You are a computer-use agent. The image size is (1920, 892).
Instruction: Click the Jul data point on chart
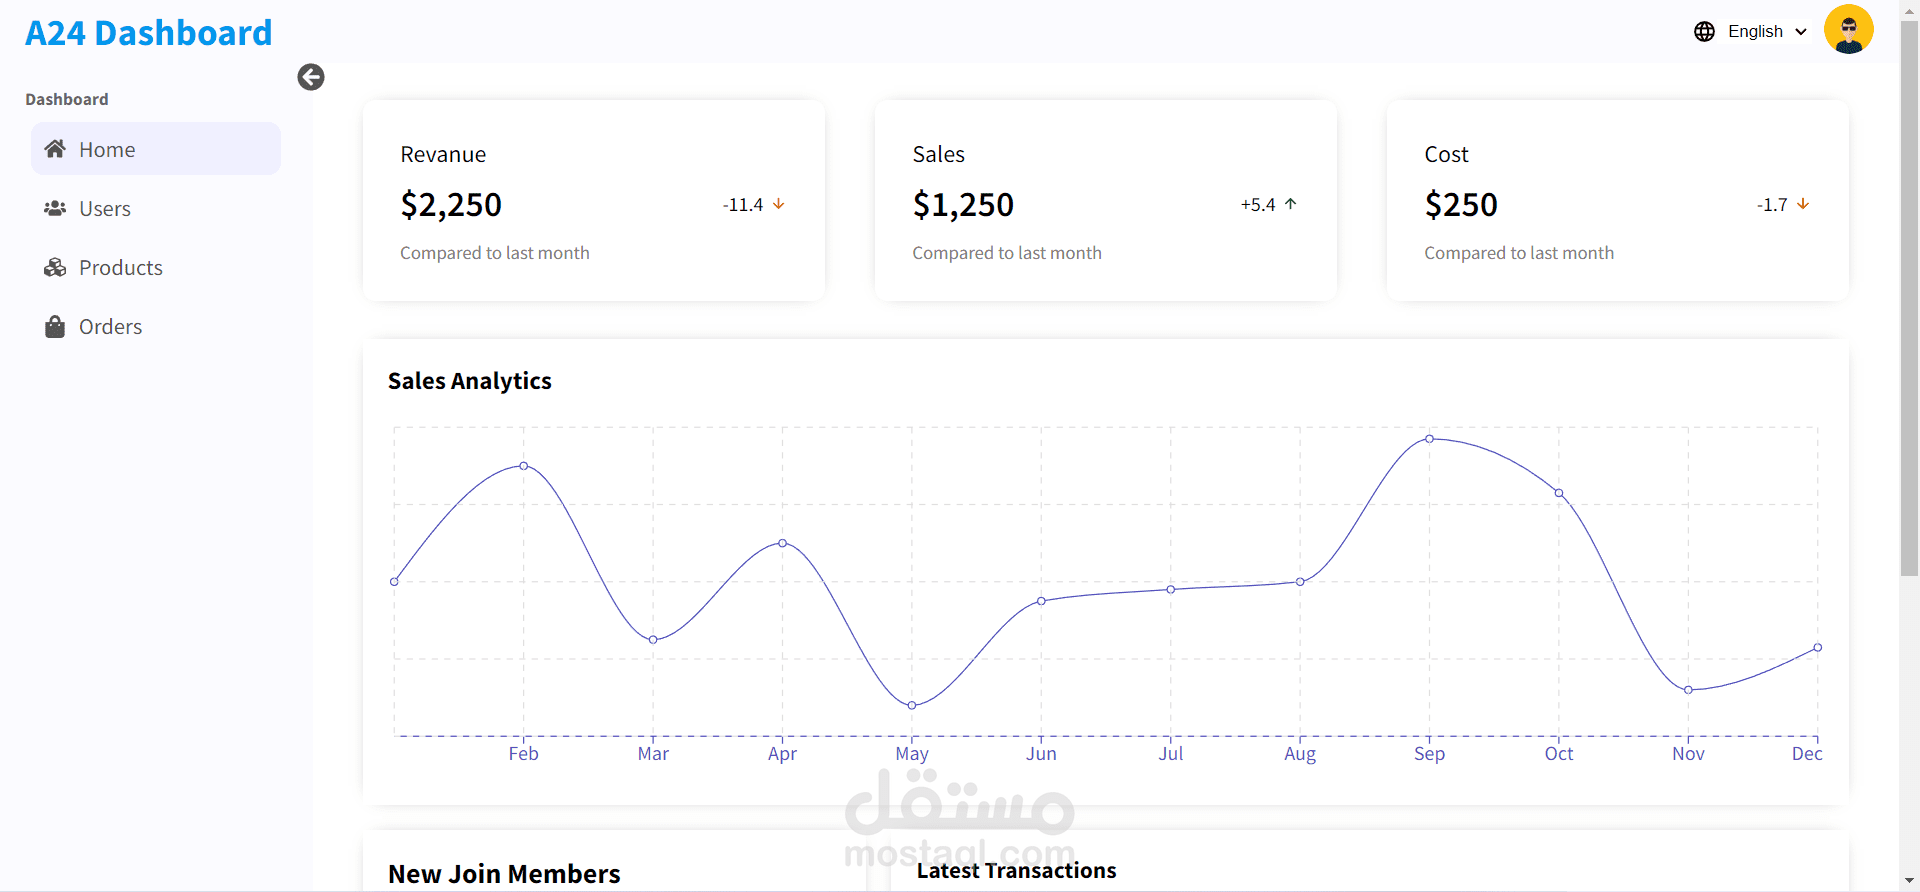point(1171,589)
